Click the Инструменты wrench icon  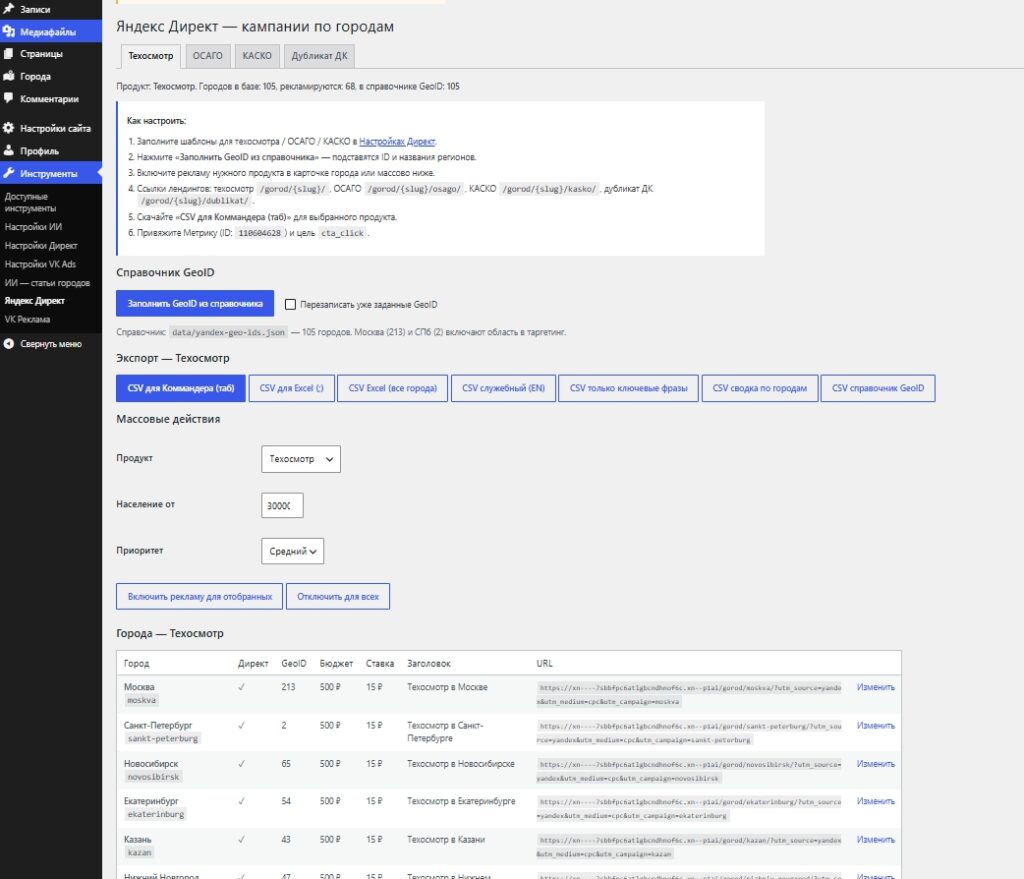tap(8, 173)
